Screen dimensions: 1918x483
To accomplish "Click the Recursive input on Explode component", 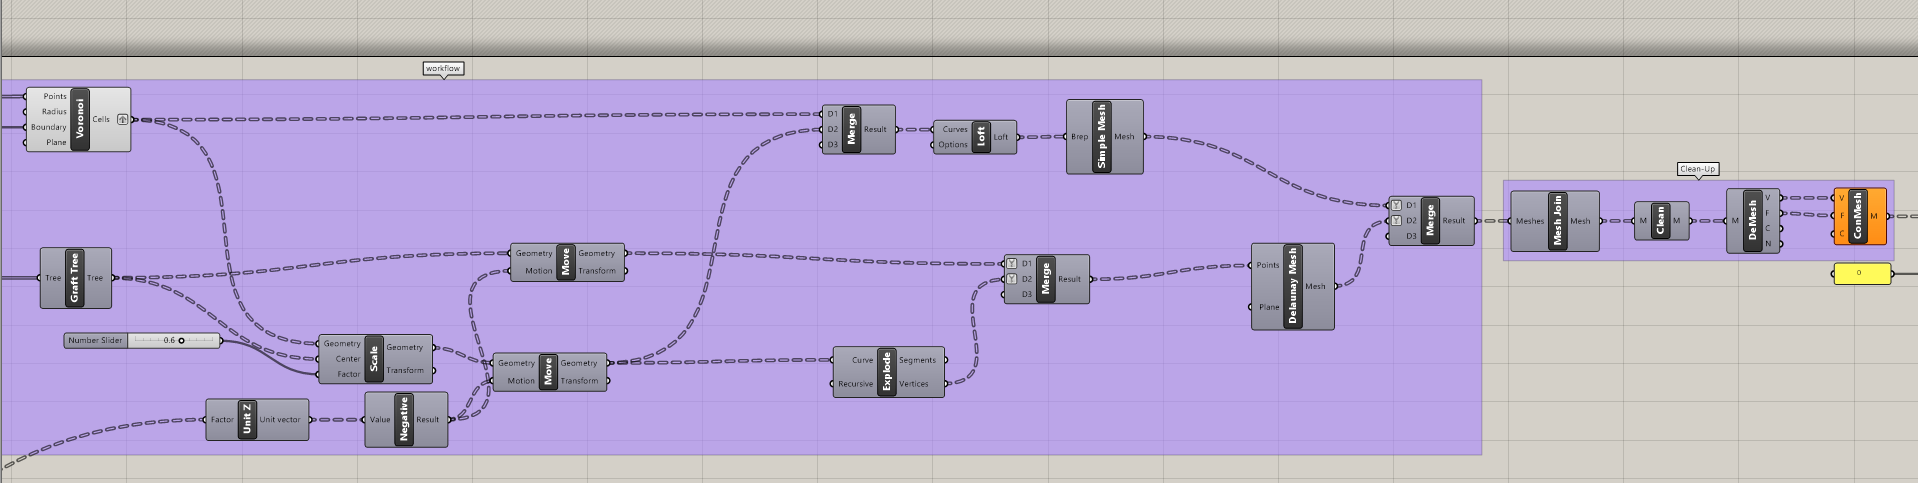I will 855,384.
